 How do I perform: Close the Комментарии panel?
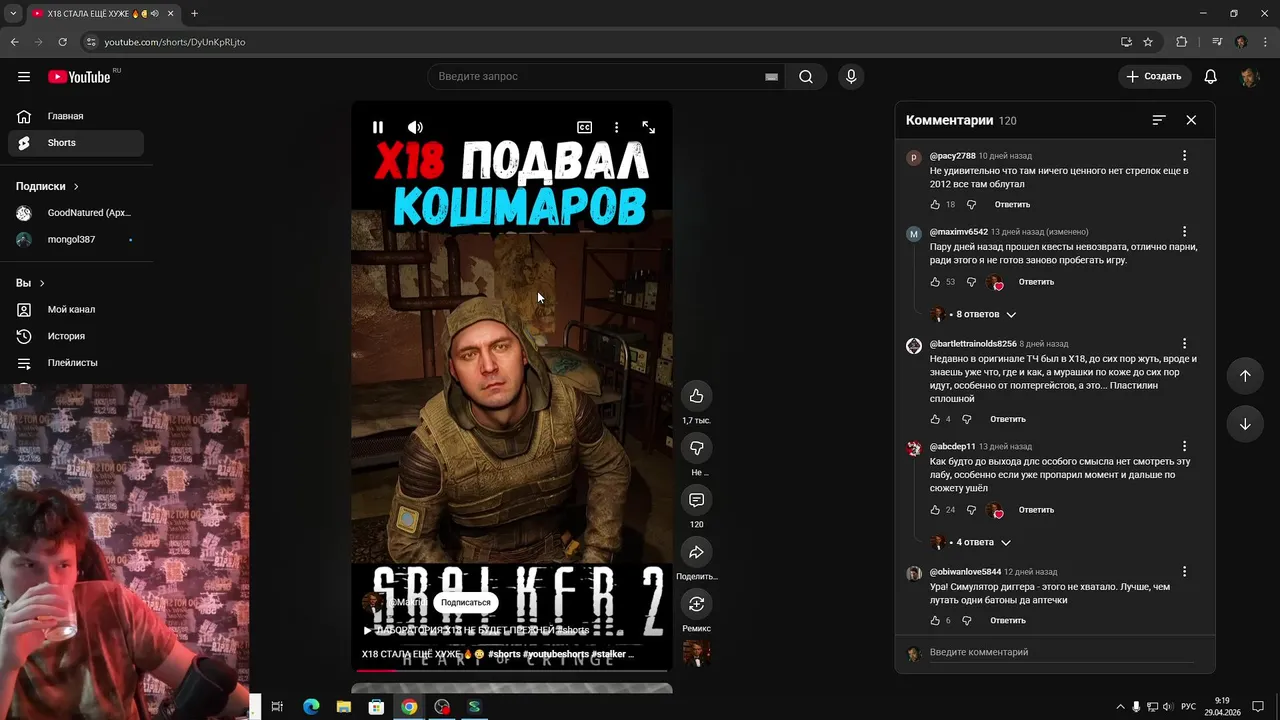tap(1191, 120)
